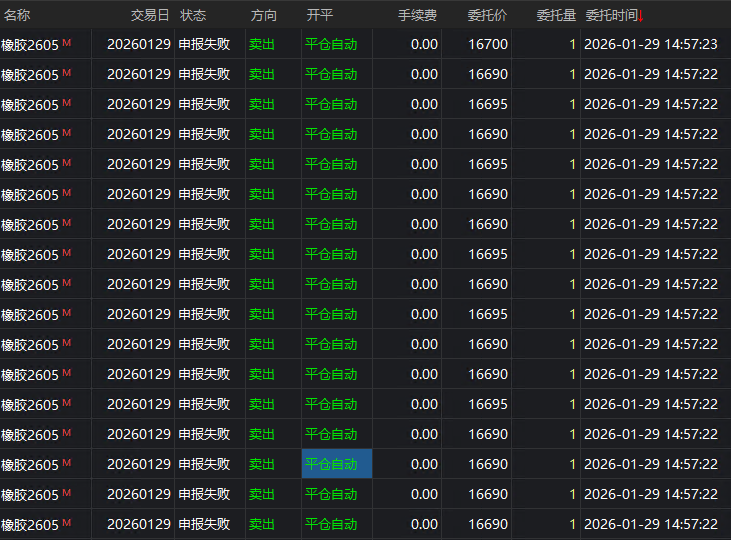The height and width of the screenshot is (540, 731).
Task: Sort by the 手续费 column header
Action: (x=417, y=16)
